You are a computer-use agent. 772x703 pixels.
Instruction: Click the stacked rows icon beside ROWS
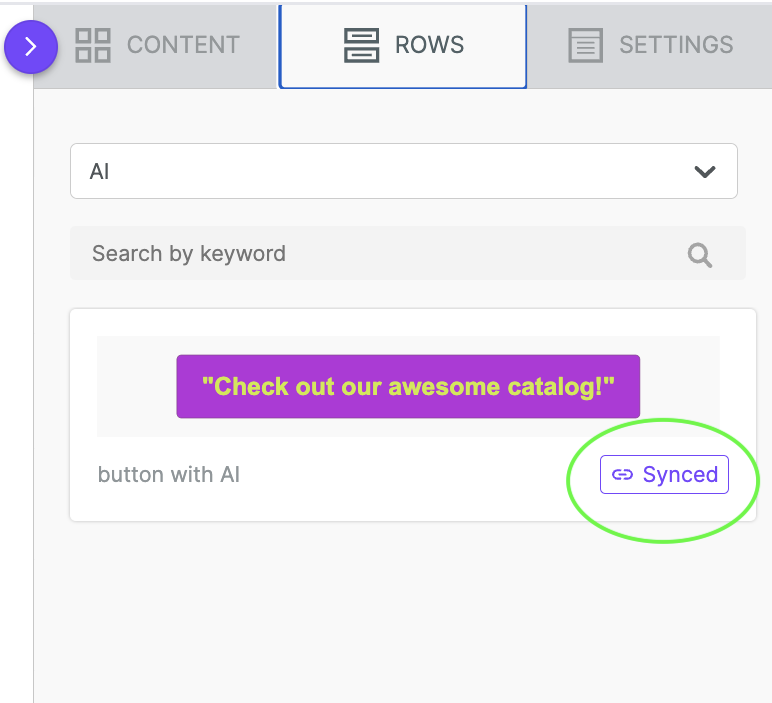click(x=361, y=45)
